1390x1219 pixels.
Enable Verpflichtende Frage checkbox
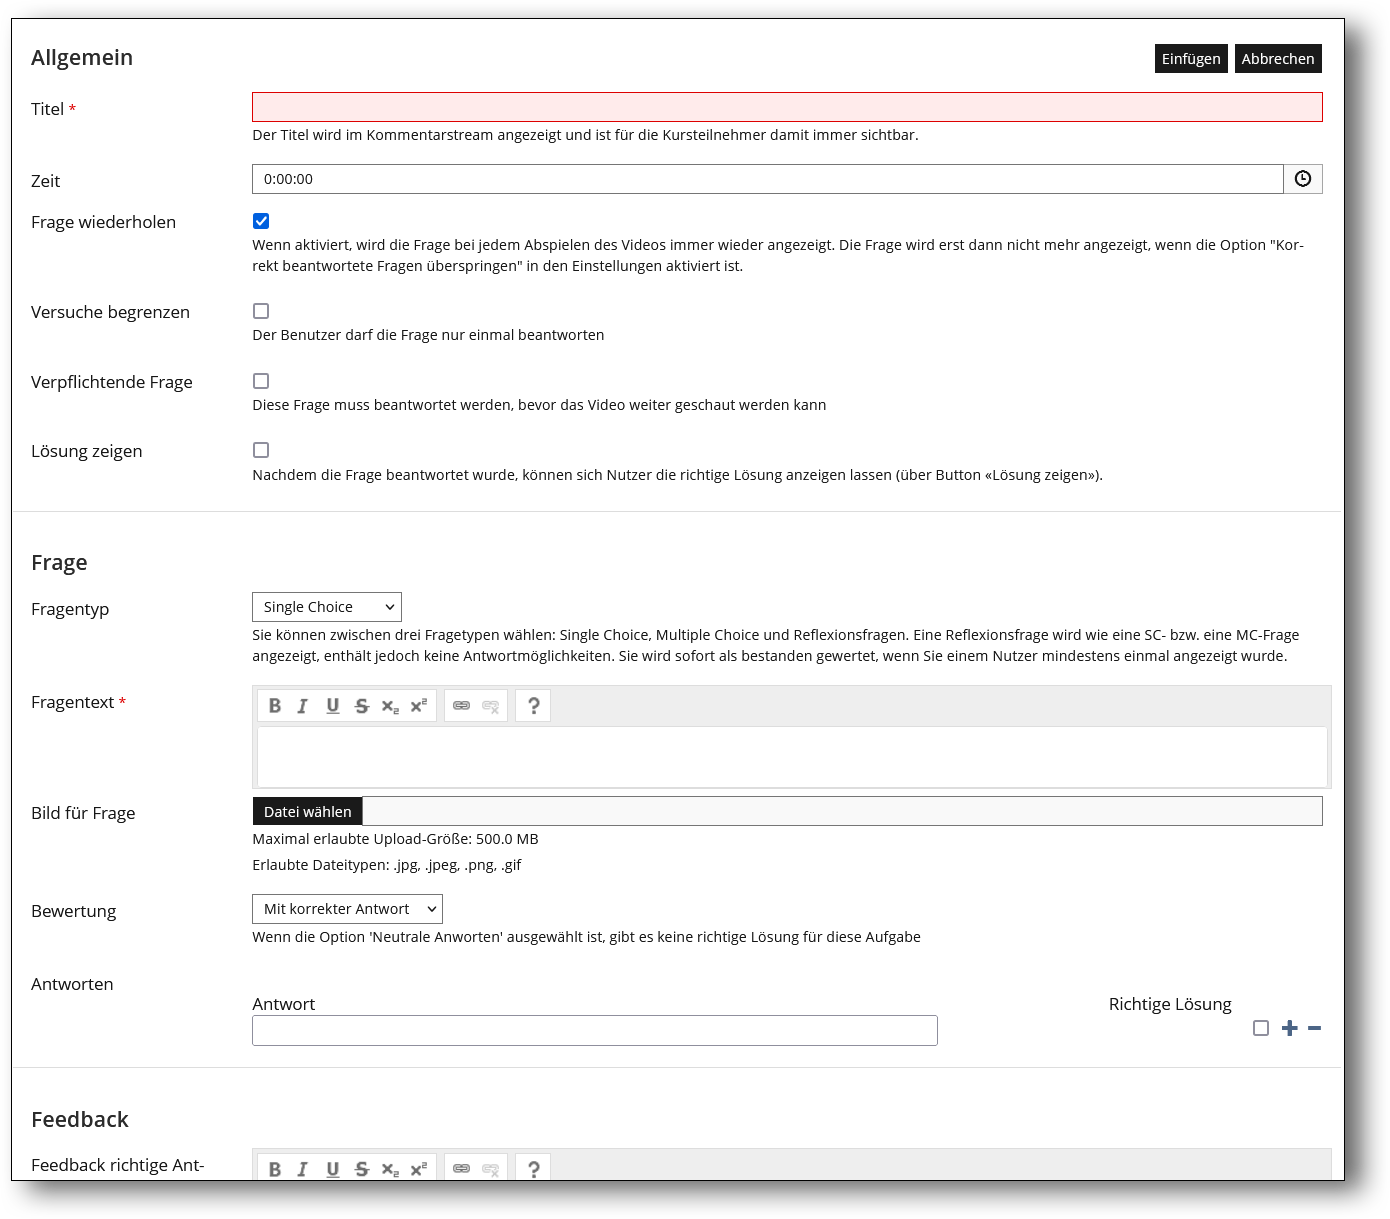coord(261,381)
